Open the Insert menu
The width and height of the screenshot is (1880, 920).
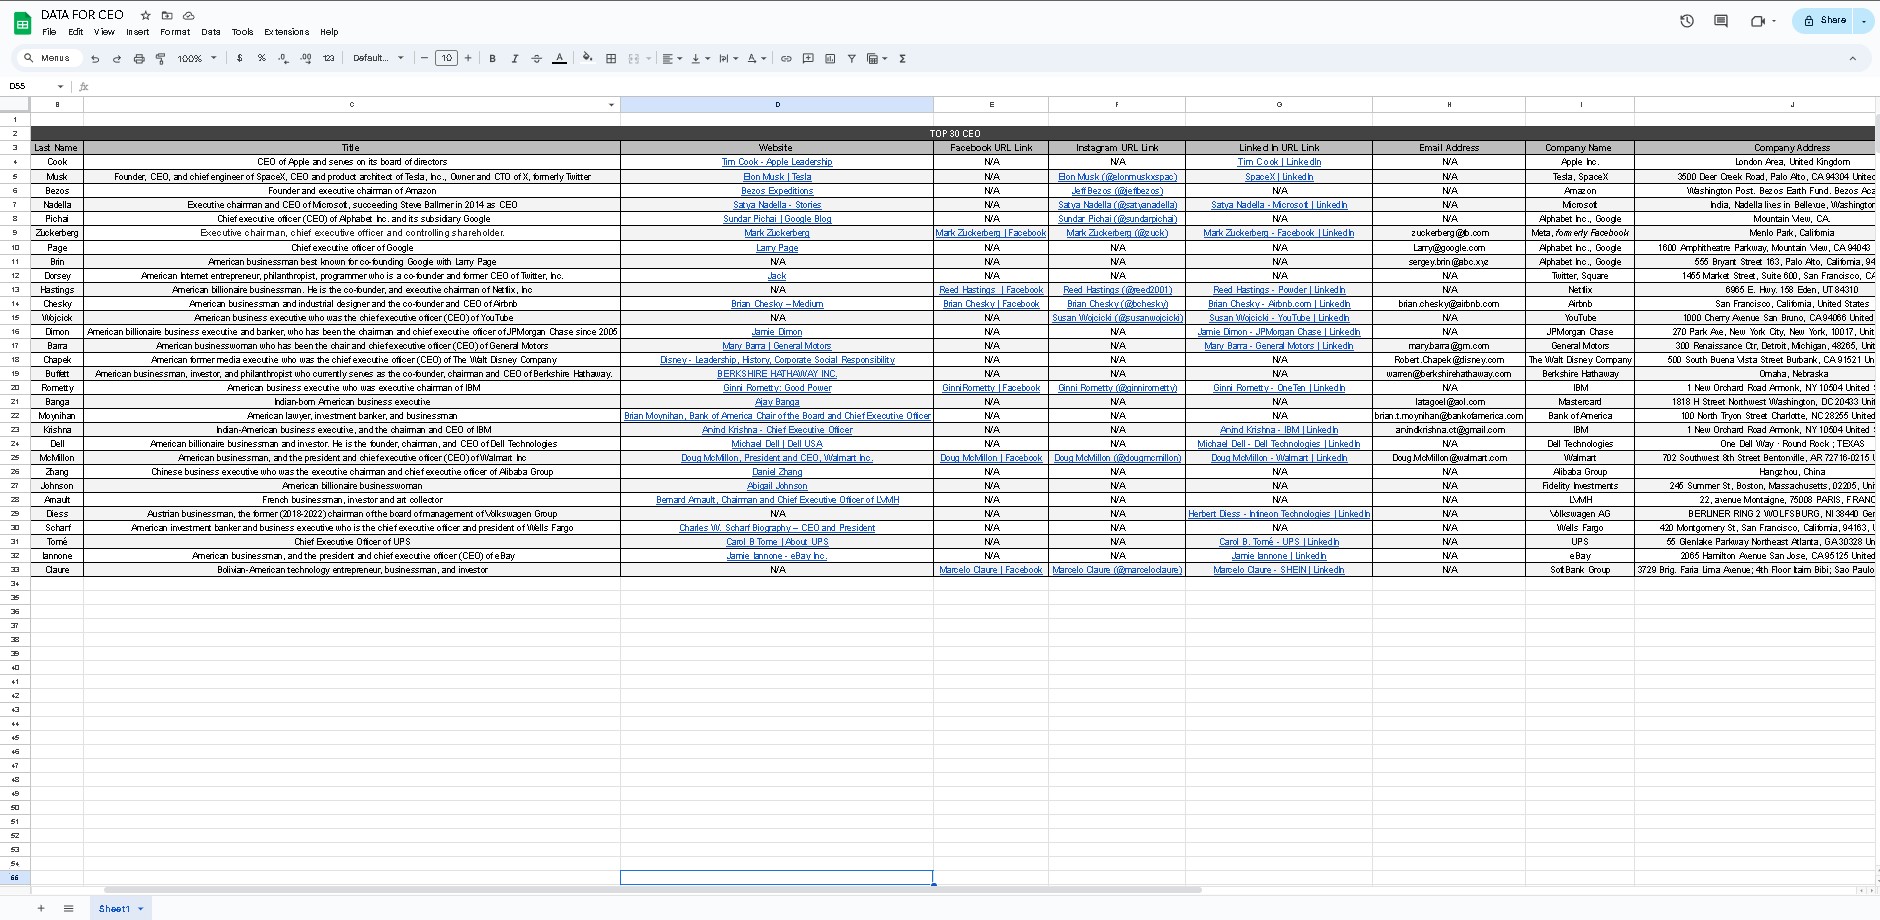pyautogui.click(x=138, y=32)
